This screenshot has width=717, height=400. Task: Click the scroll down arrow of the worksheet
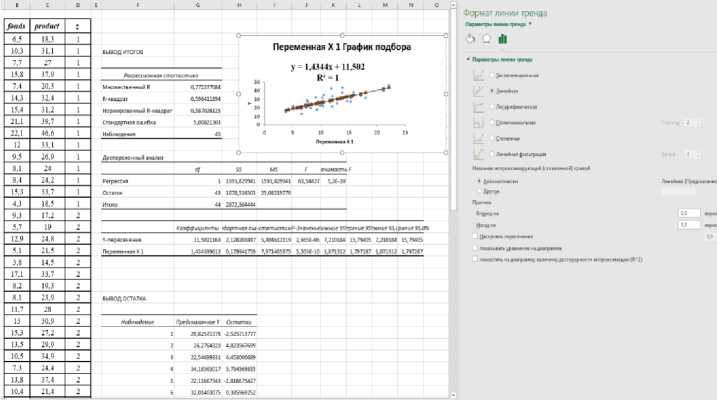[x=453, y=395]
